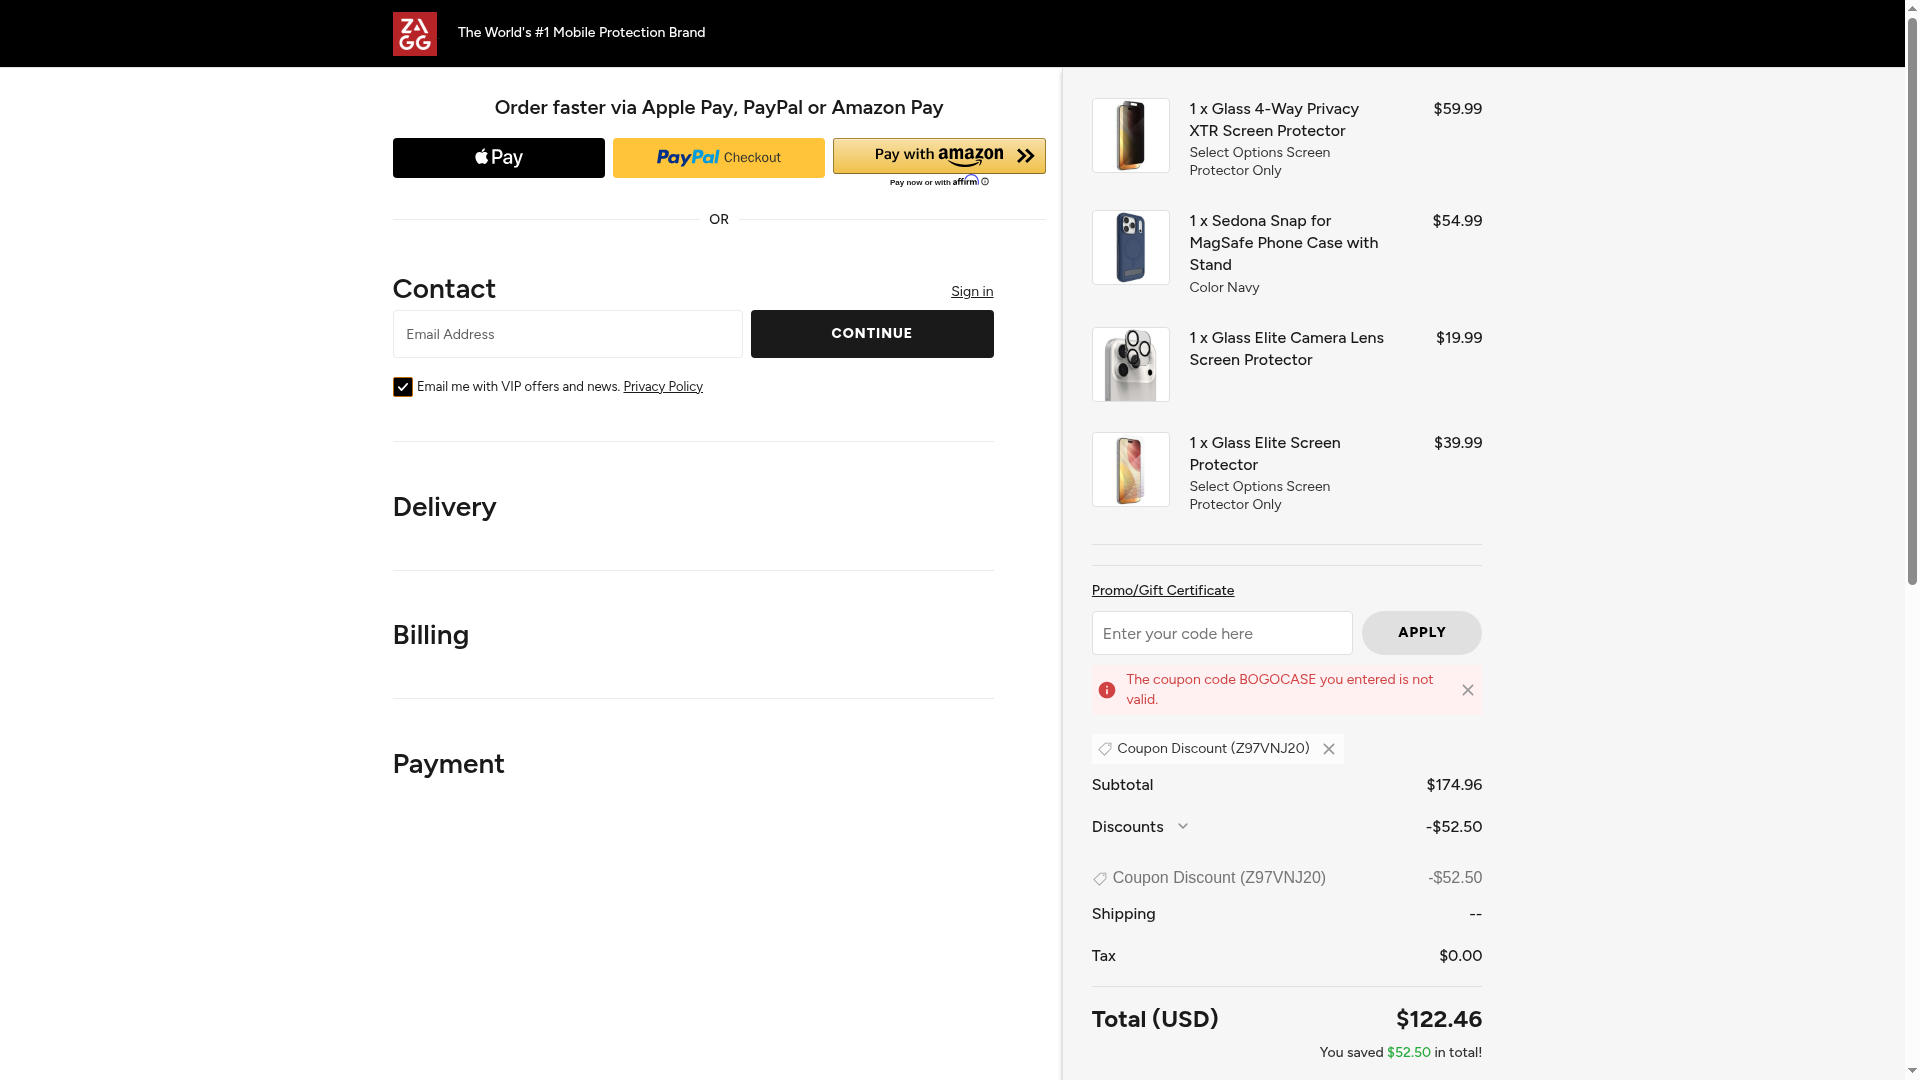Uncheck the VIP offers email checkbox
Screen dimensions: 1920x1080
403,387
